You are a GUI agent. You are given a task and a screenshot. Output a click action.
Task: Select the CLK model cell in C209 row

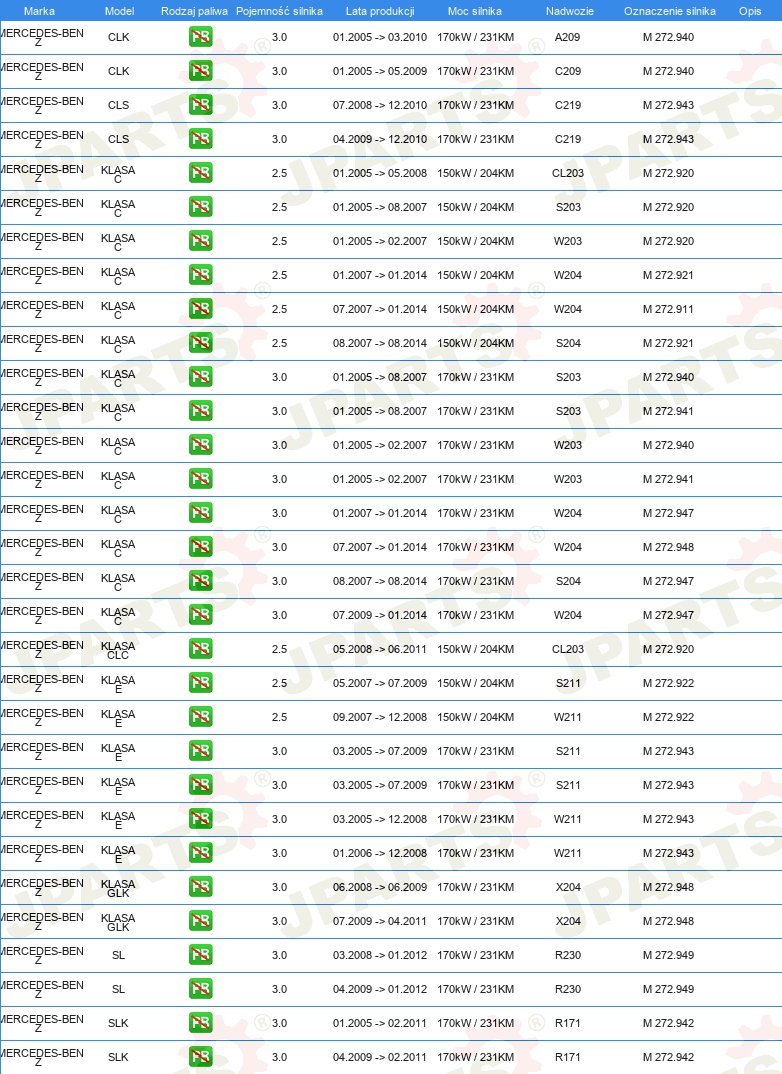118,71
